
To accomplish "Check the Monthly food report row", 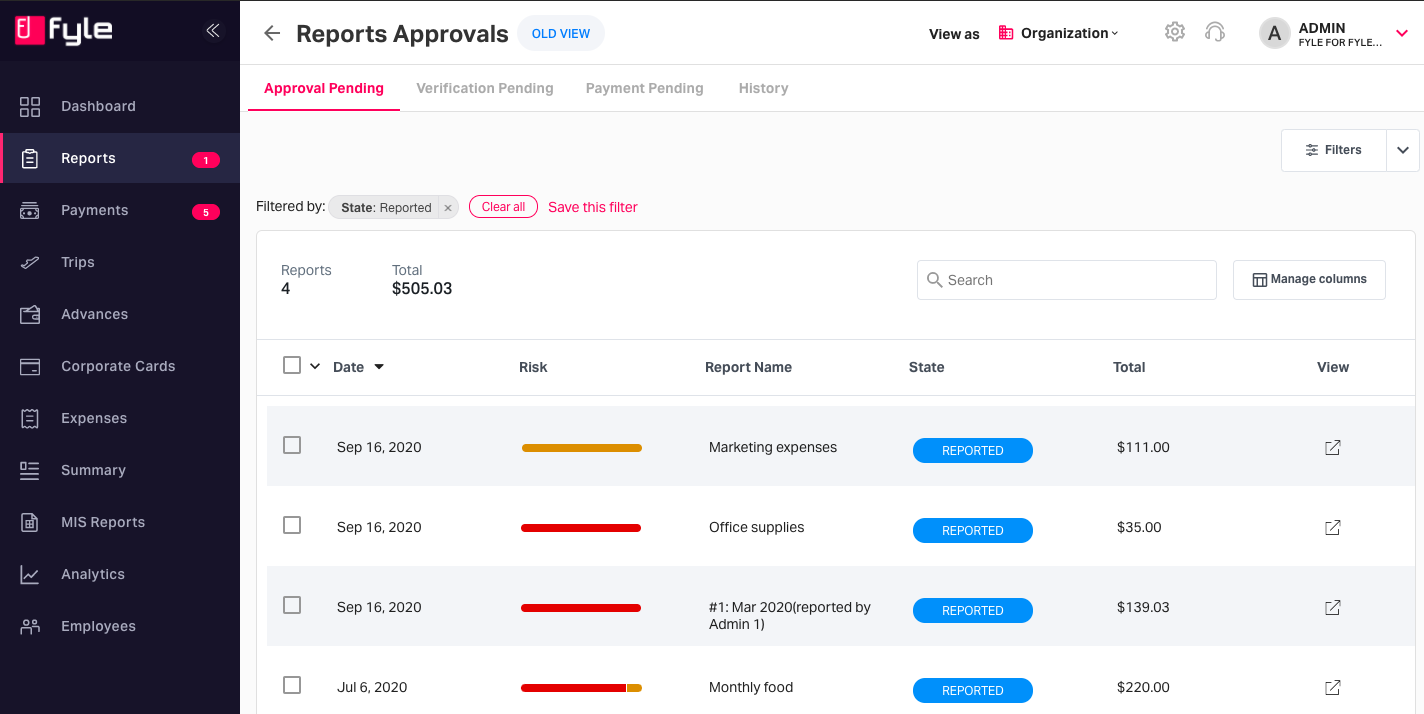I will click(x=292, y=685).
